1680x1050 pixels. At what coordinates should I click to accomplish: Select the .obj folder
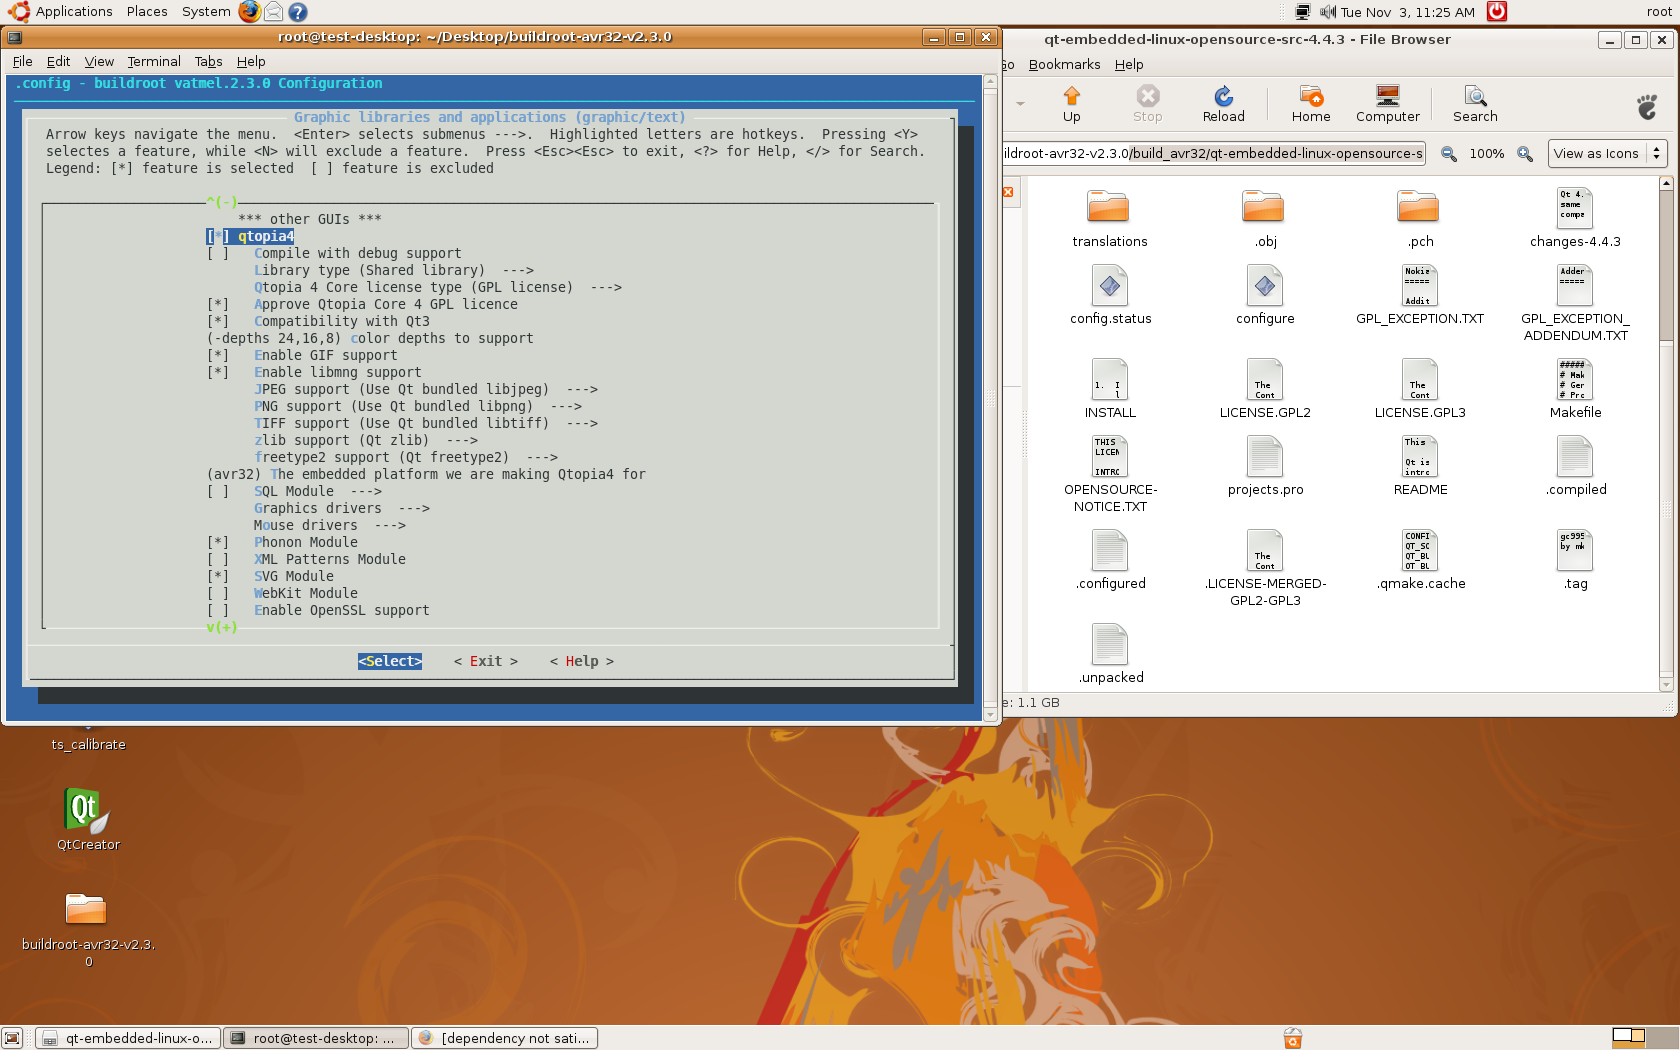click(1265, 219)
